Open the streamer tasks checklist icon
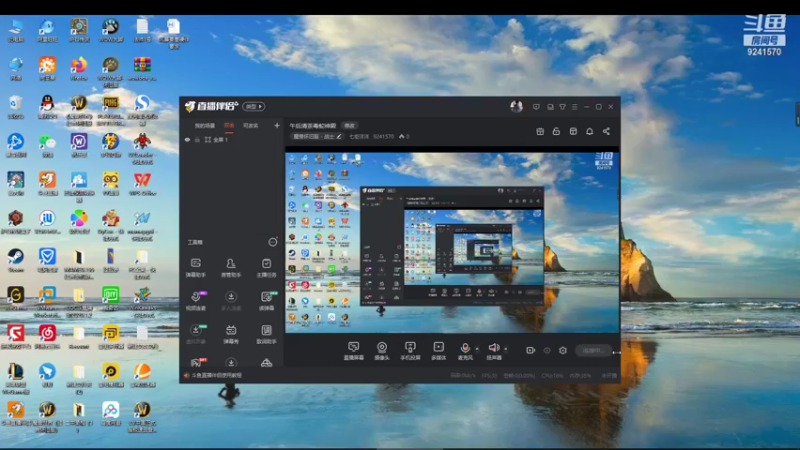The image size is (800, 450). [266, 267]
